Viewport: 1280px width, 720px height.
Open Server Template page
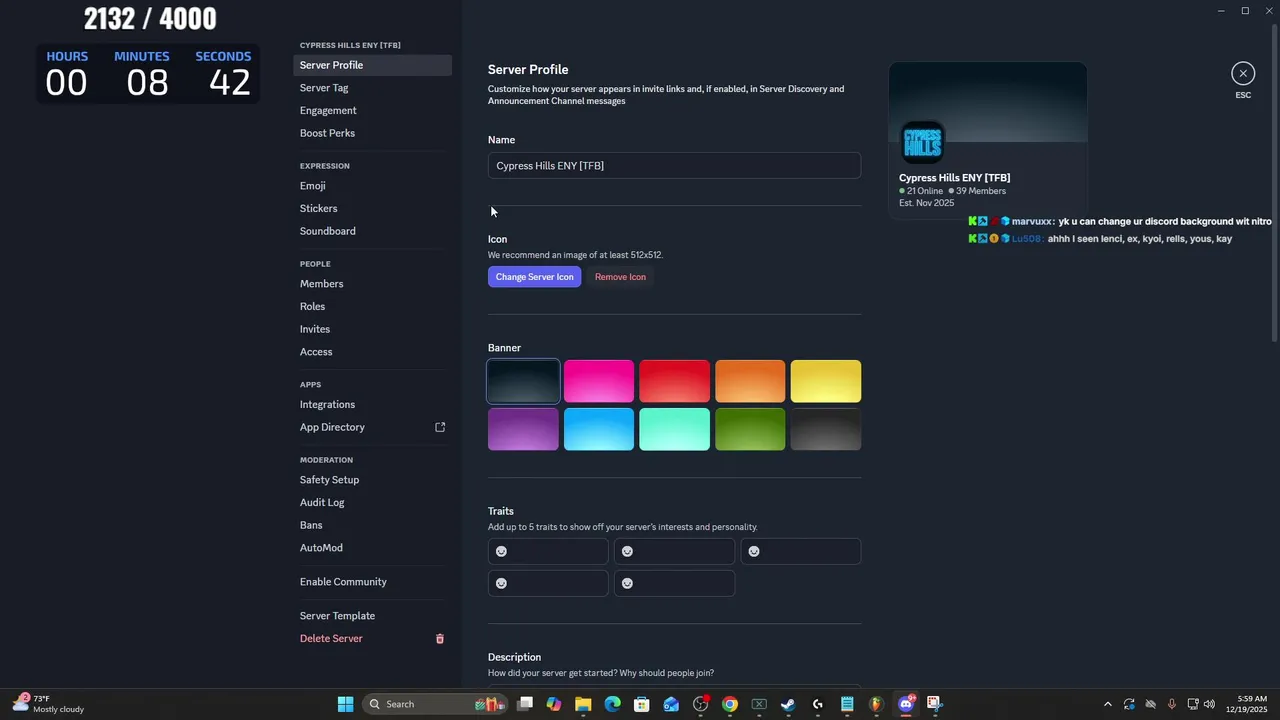pyautogui.click(x=372, y=616)
